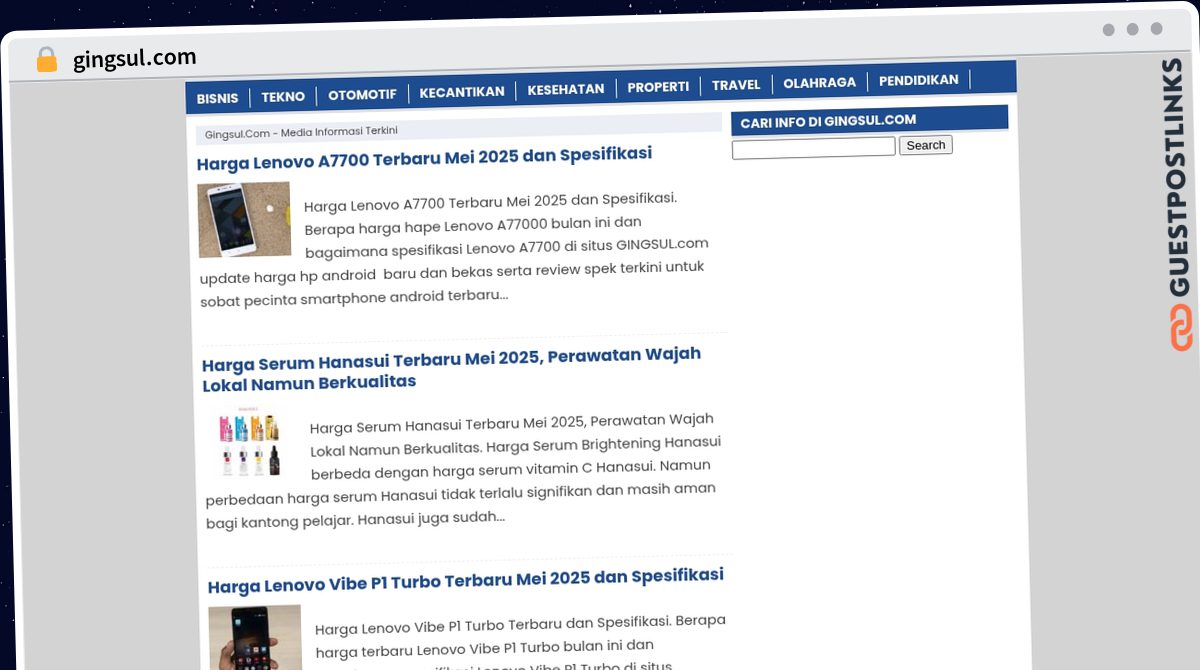This screenshot has width=1200, height=670.
Task: Navigate to the KESEHATAN category
Action: (566, 89)
